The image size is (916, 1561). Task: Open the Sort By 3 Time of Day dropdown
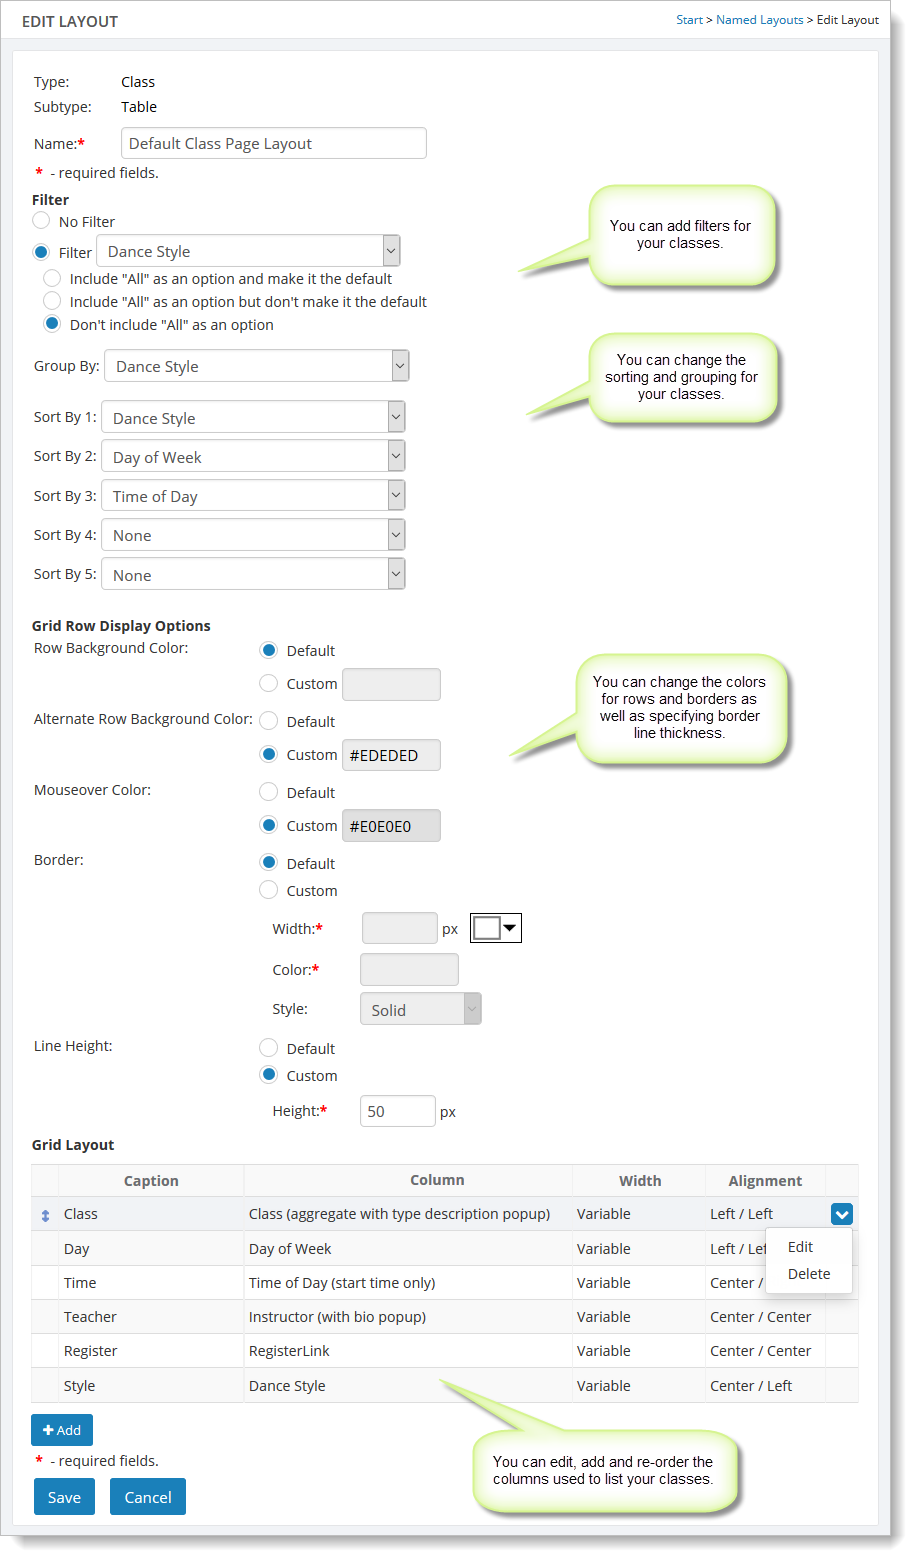pyautogui.click(x=254, y=496)
